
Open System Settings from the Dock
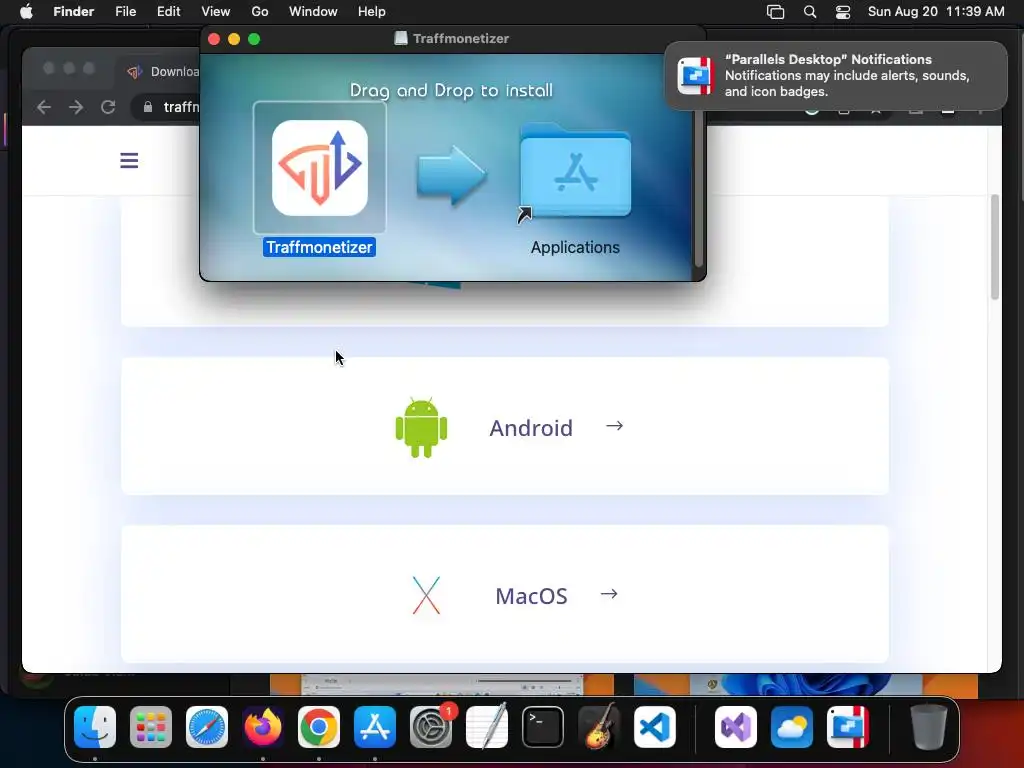click(x=431, y=727)
